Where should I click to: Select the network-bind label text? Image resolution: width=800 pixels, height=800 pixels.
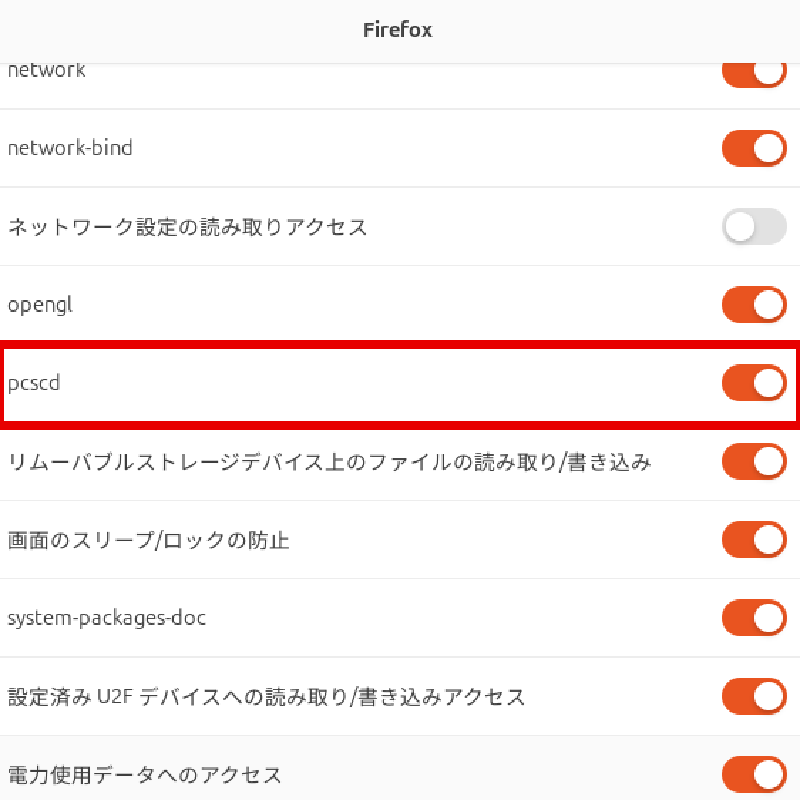(x=70, y=148)
